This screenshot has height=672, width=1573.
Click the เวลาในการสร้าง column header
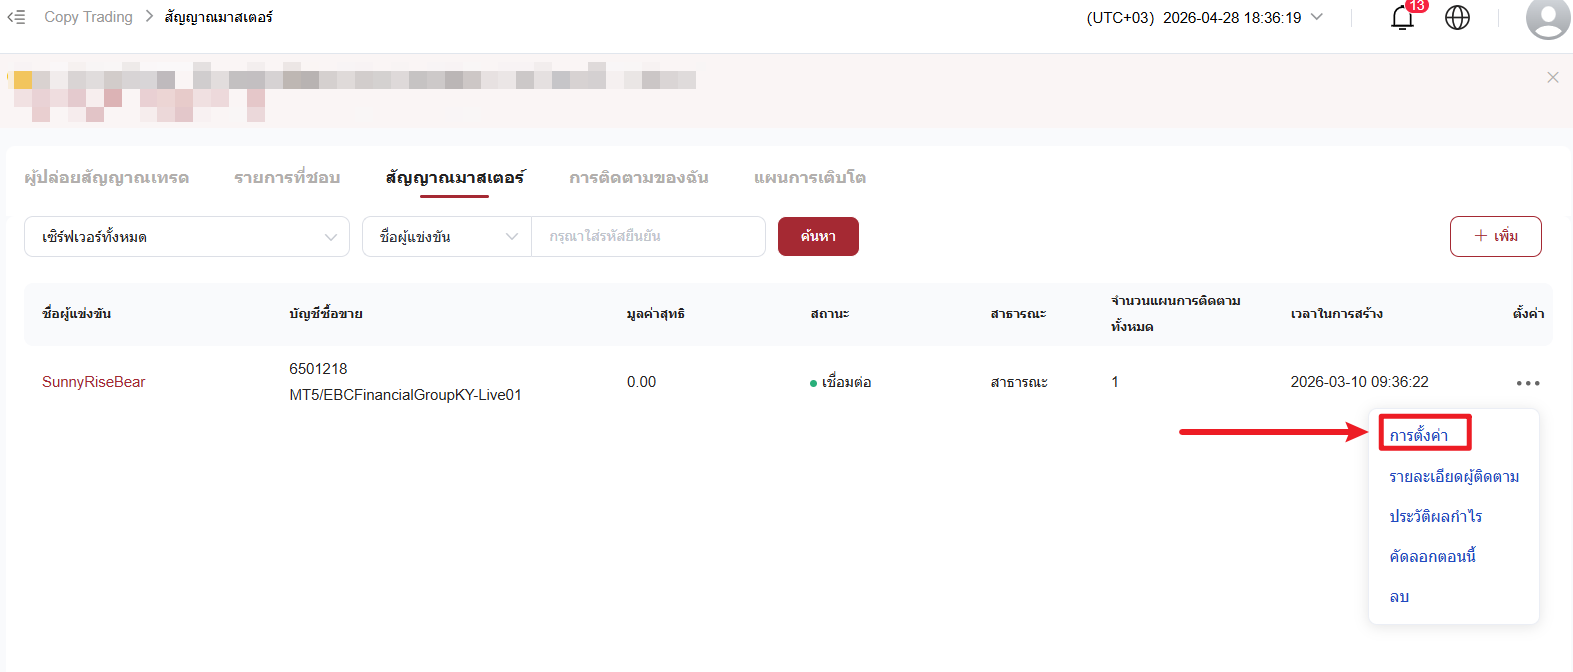point(1337,313)
